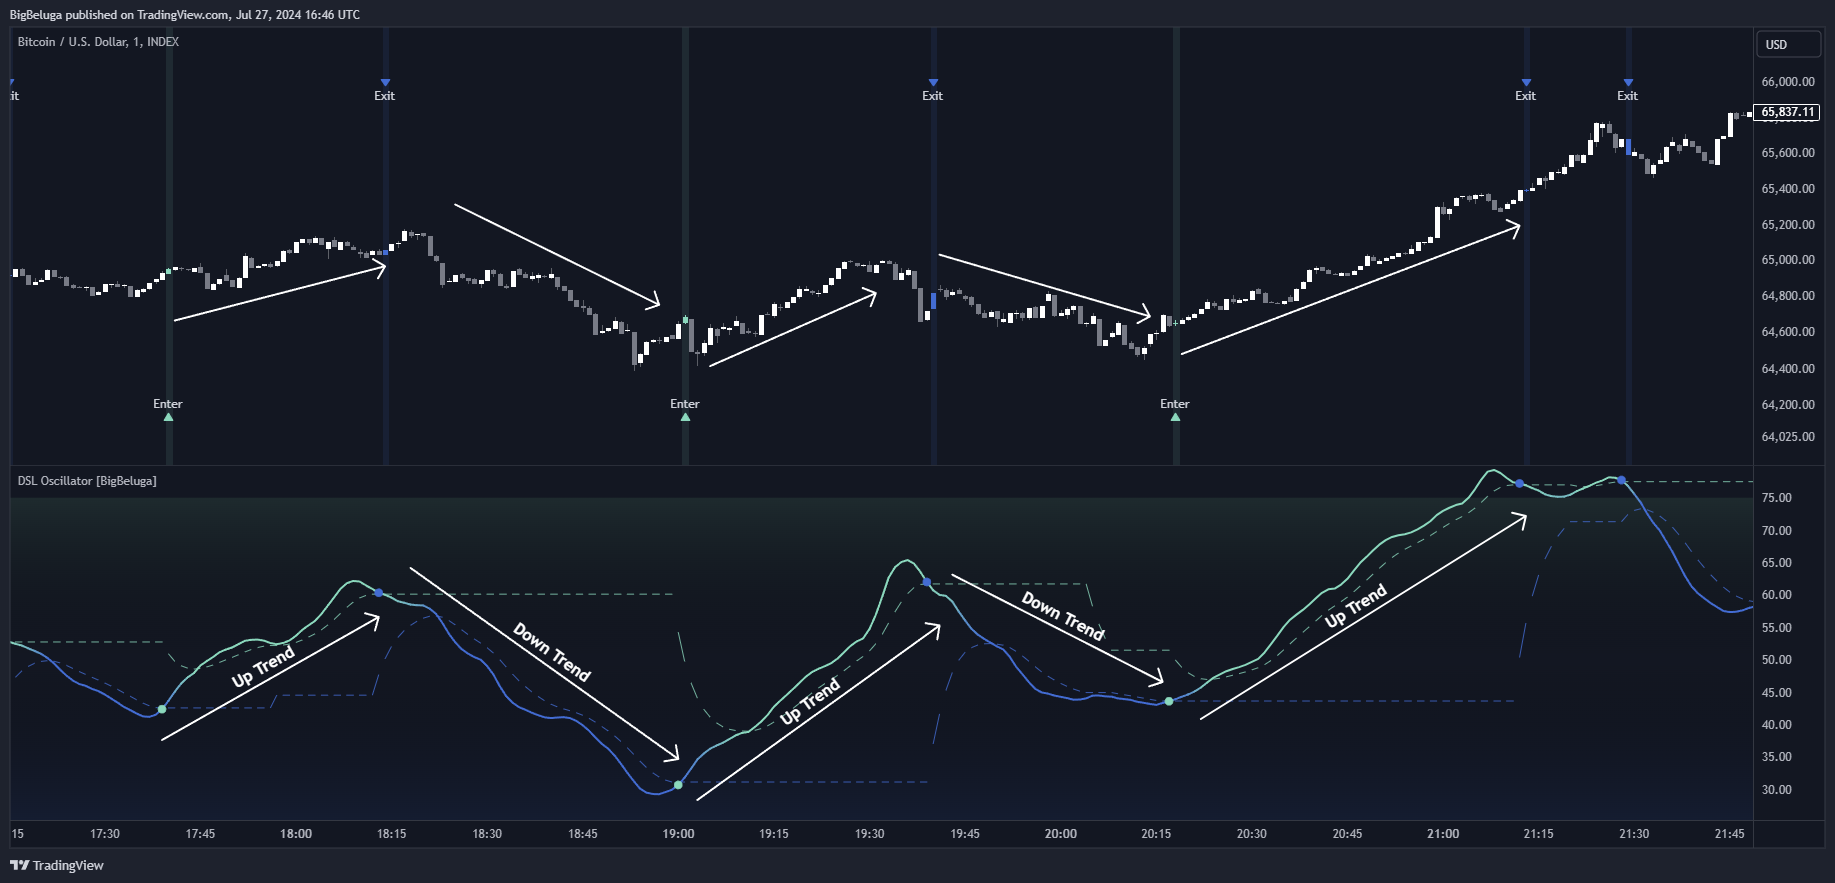
Task: Click the oscillator 60.00 scale label
Action: 1776,595
